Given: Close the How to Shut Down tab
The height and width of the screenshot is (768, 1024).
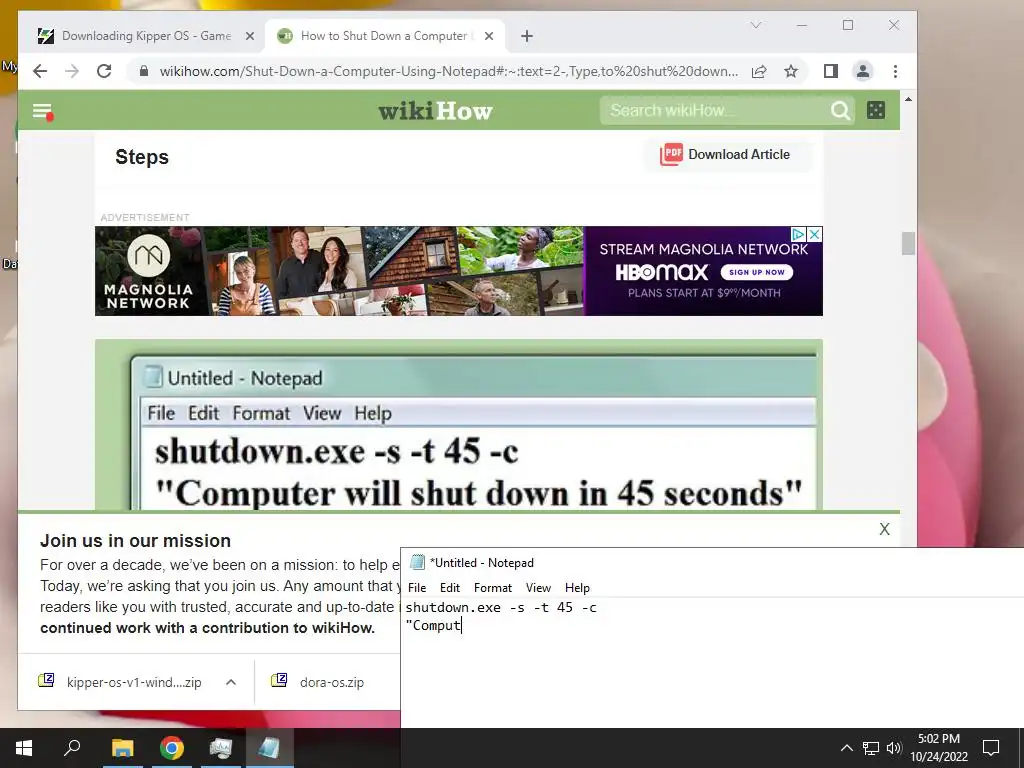Looking at the screenshot, I should click(x=488, y=36).
